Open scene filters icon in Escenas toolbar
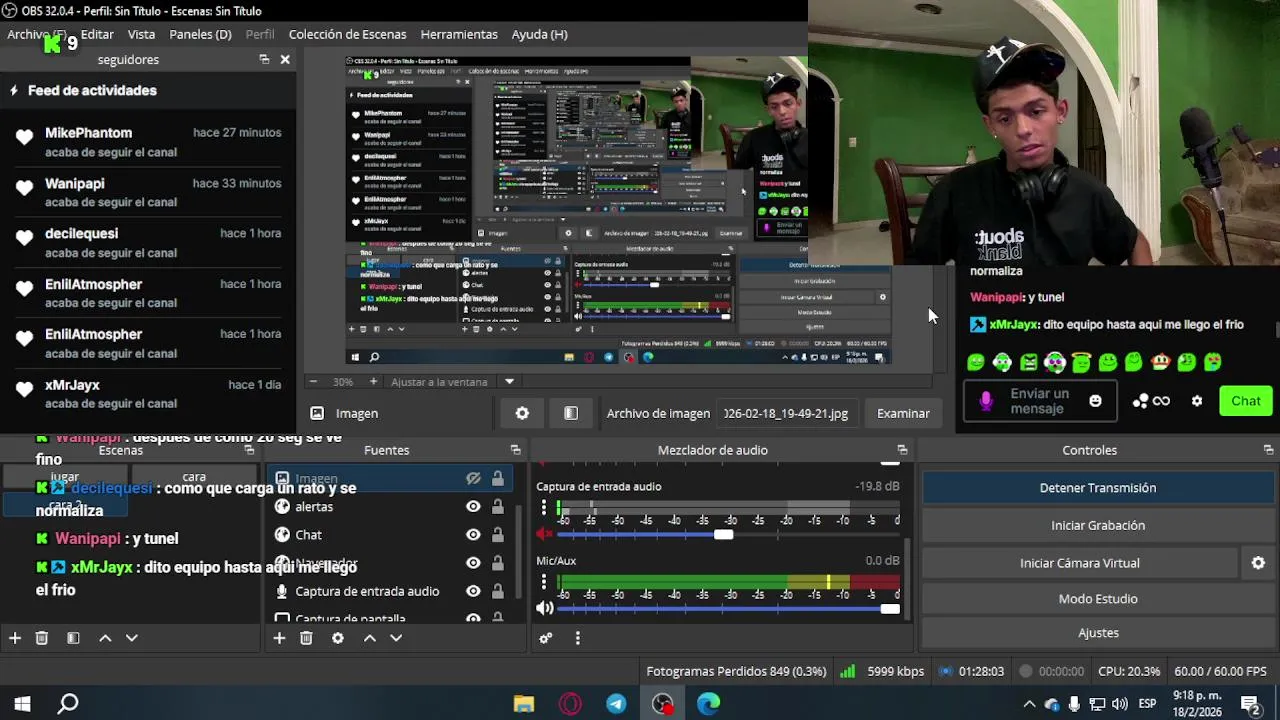This screenshot has height=720, width=1280. (73, 638)
